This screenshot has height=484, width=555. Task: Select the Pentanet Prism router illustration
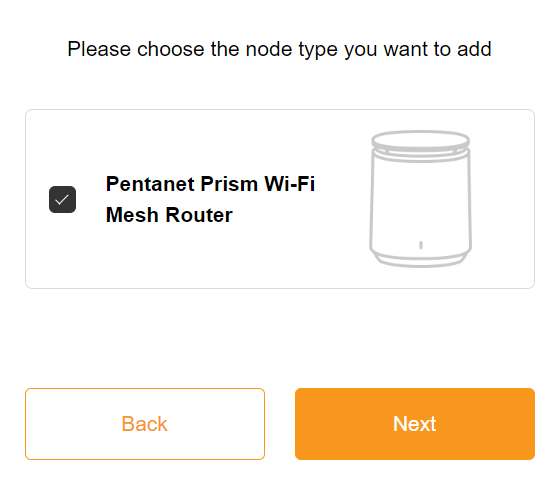click(x=420, y=199)
